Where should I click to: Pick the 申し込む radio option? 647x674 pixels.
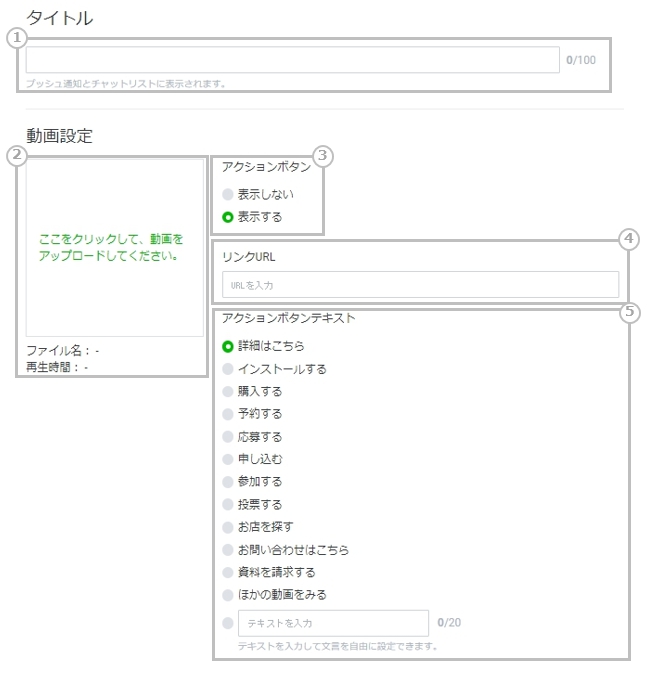point(228,459)
